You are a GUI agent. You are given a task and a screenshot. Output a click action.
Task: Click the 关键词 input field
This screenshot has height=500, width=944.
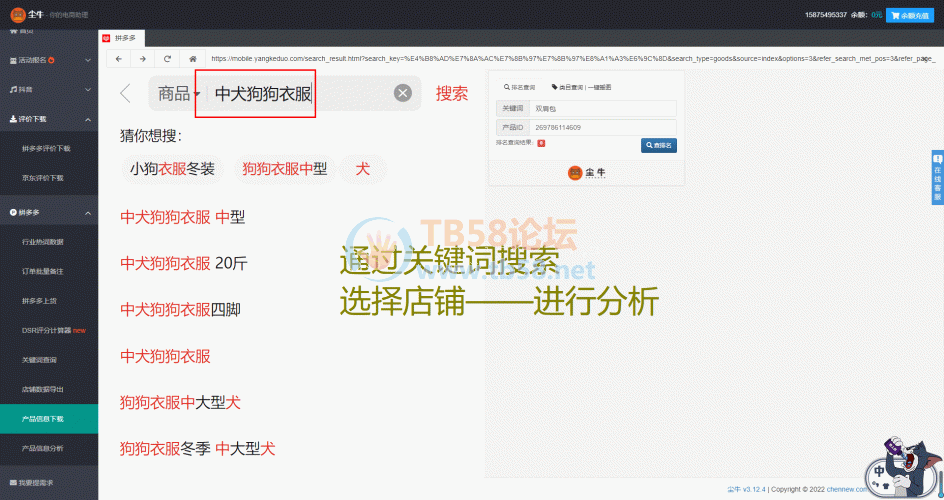click(603, 108)
